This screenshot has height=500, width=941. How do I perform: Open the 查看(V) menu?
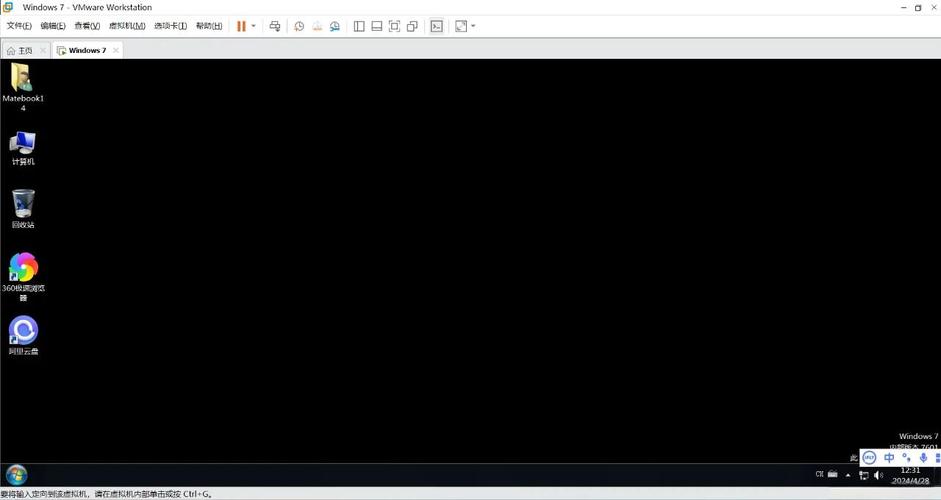pos(87,26)
